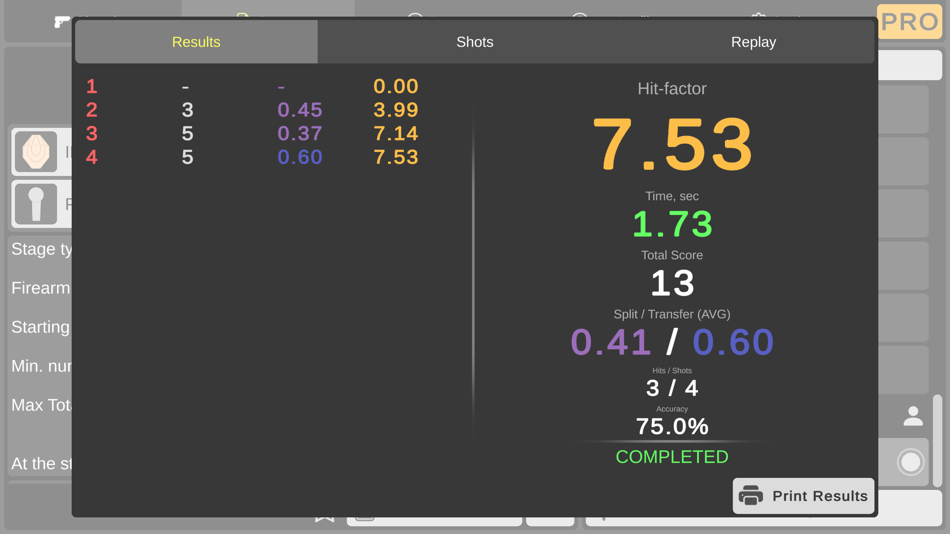The width and height of the screenshot is (950, 534).
Task: Click the popper target icon in background
Action: click(x=36, y=204)
